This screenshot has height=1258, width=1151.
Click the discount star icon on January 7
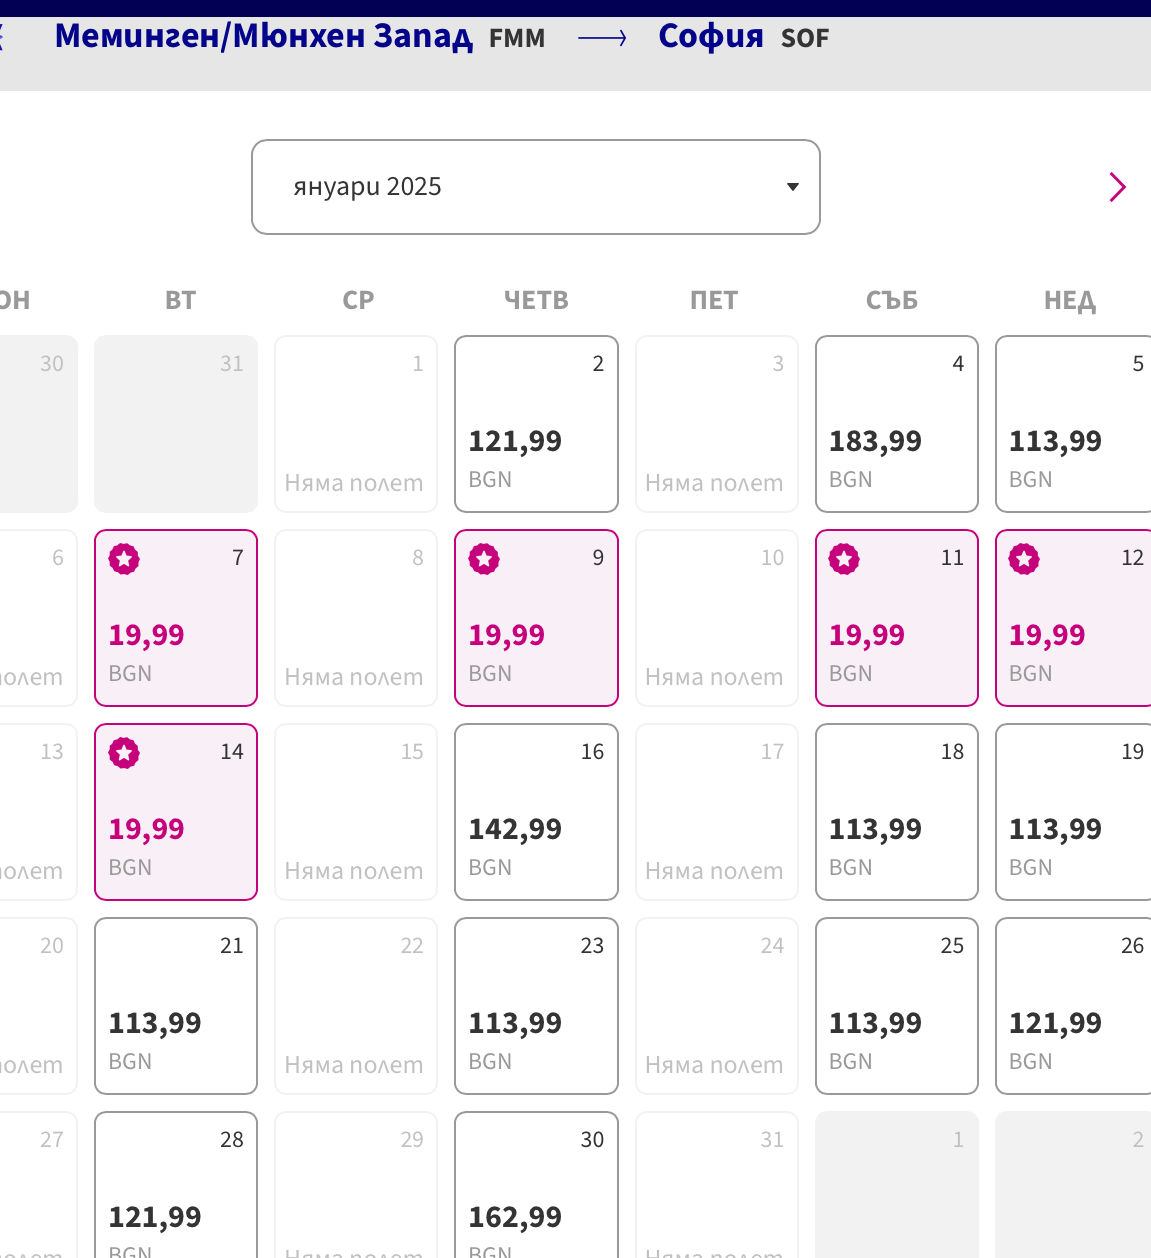(124, 559)
